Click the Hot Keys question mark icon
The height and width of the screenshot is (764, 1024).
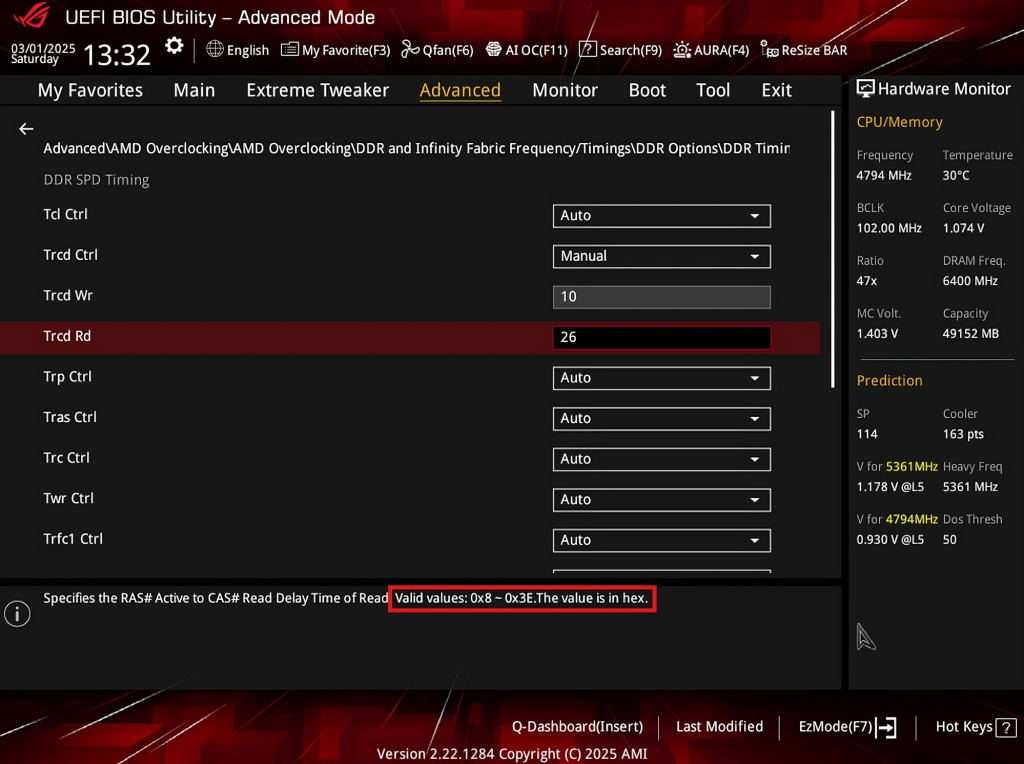tap(1006, 727)
